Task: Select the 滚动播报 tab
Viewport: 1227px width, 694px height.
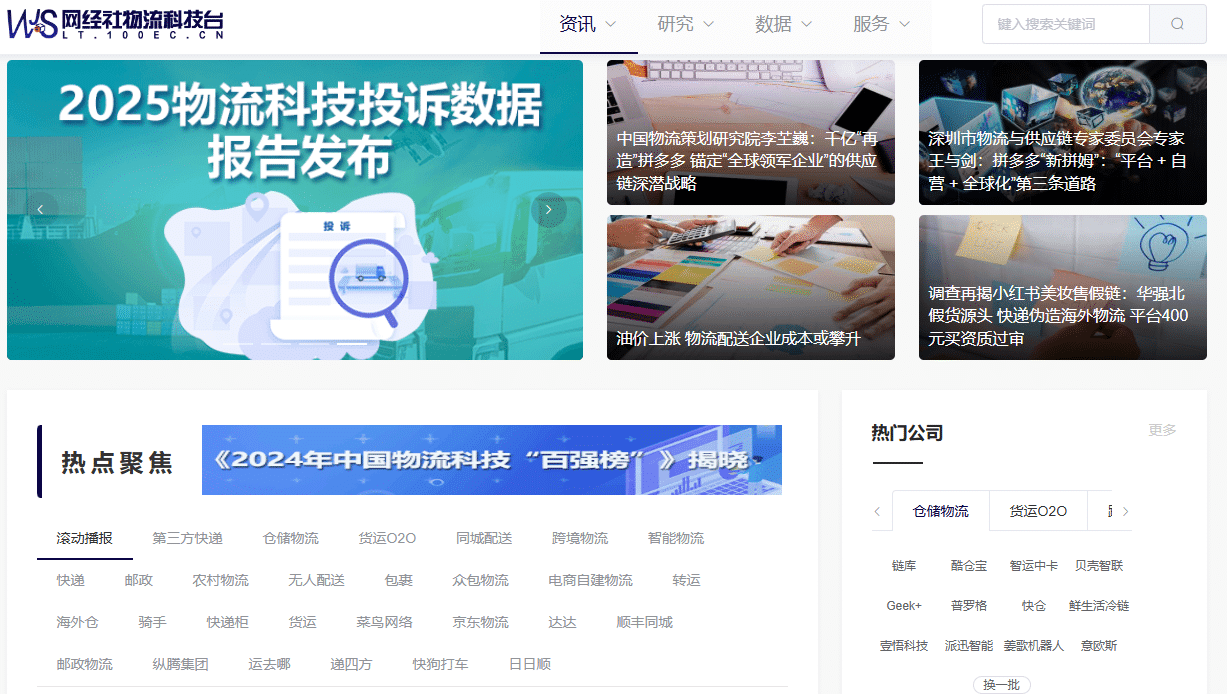Action: [85, 538]
